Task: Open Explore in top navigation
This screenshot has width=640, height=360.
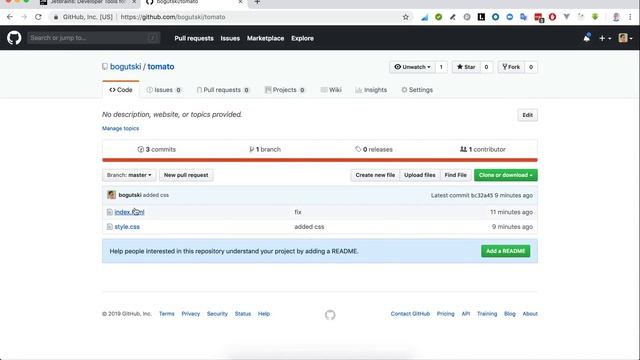Action: 302,38
